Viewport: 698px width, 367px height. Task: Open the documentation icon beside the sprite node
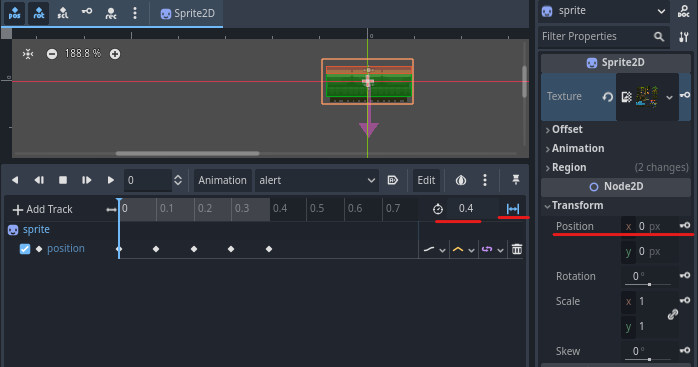pos(684,11)
